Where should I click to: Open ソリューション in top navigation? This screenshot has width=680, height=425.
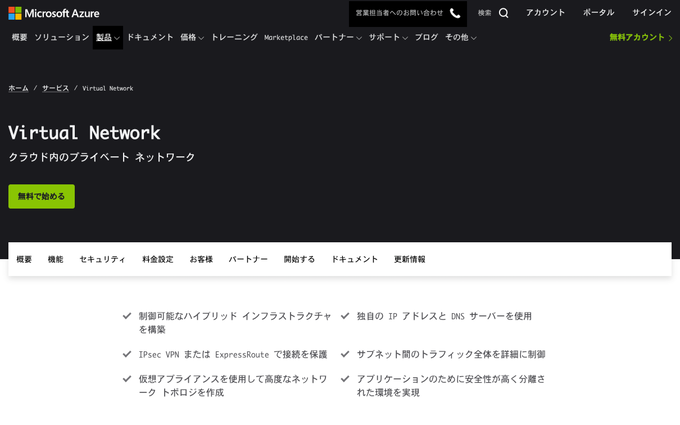(x=62, y=37)
